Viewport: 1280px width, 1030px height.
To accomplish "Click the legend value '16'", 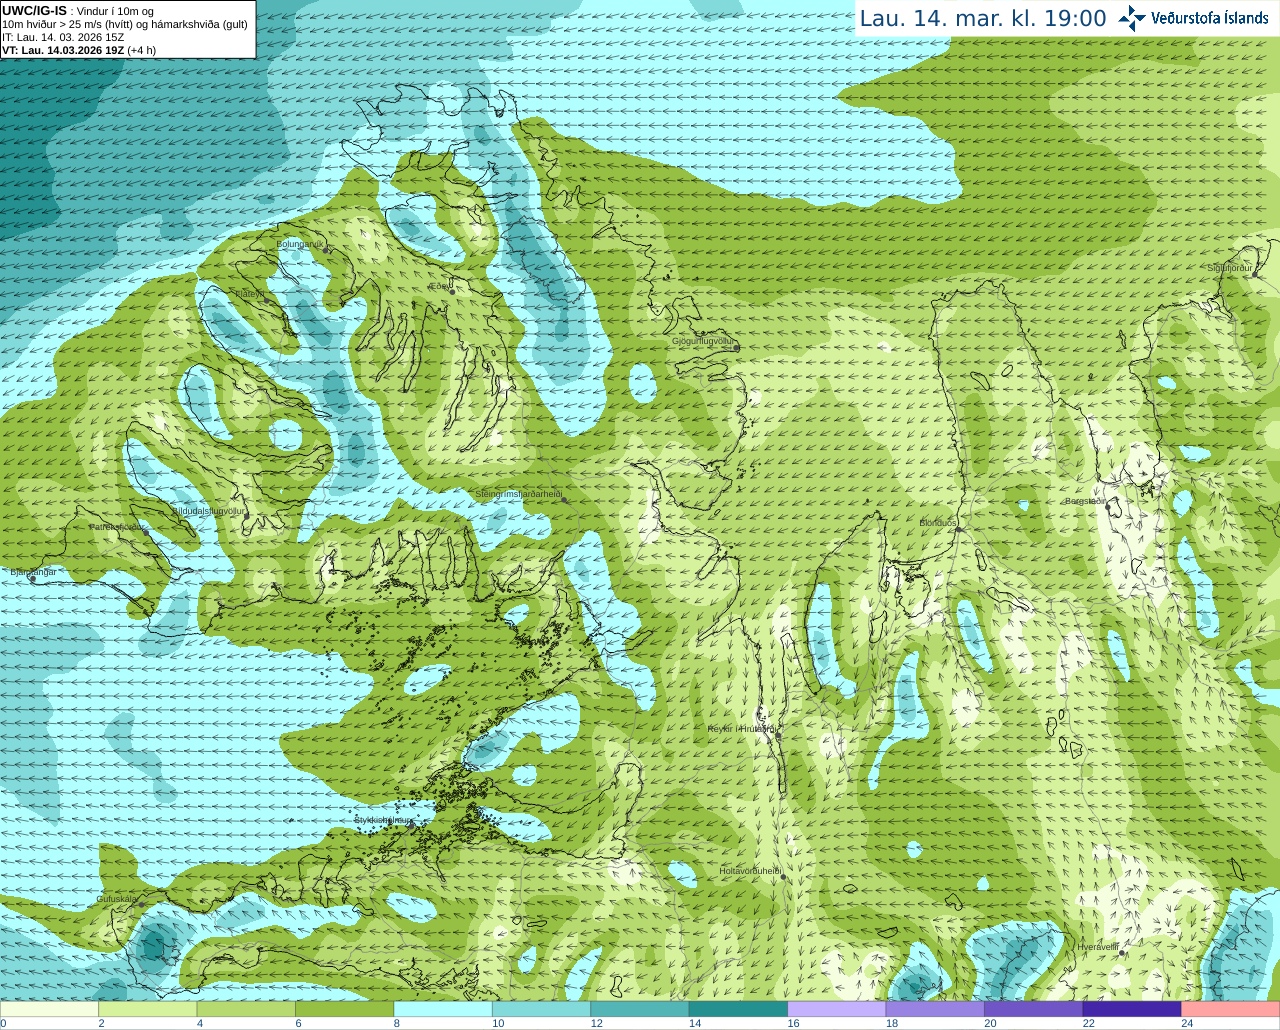I will click(x=794, y=1023).
